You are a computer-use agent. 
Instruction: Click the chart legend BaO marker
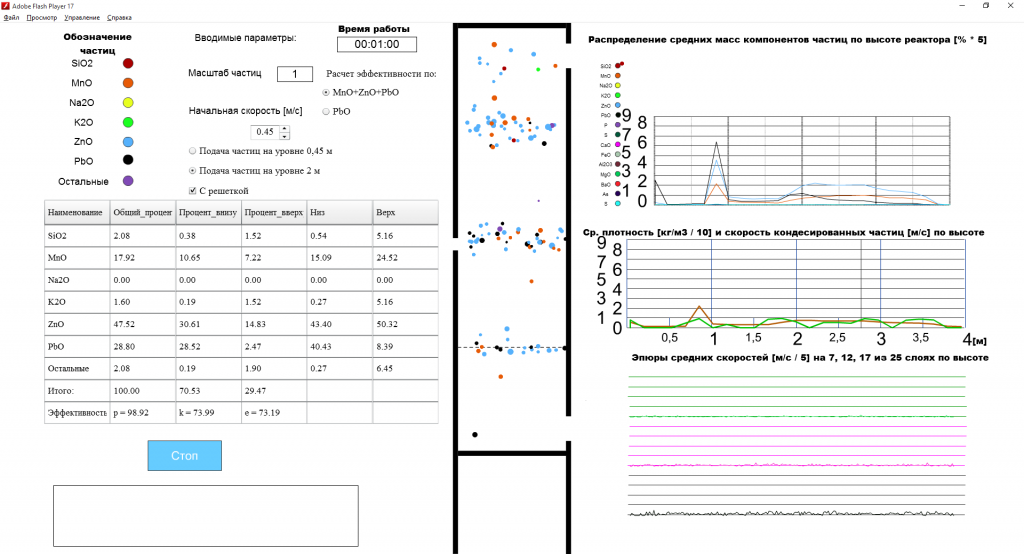point(618,184)
